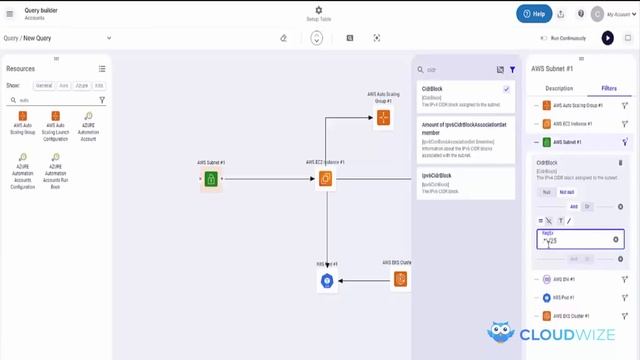The image size is (640, 360).
Task: Open the notifications bell icon
Action: pos(580,14)
